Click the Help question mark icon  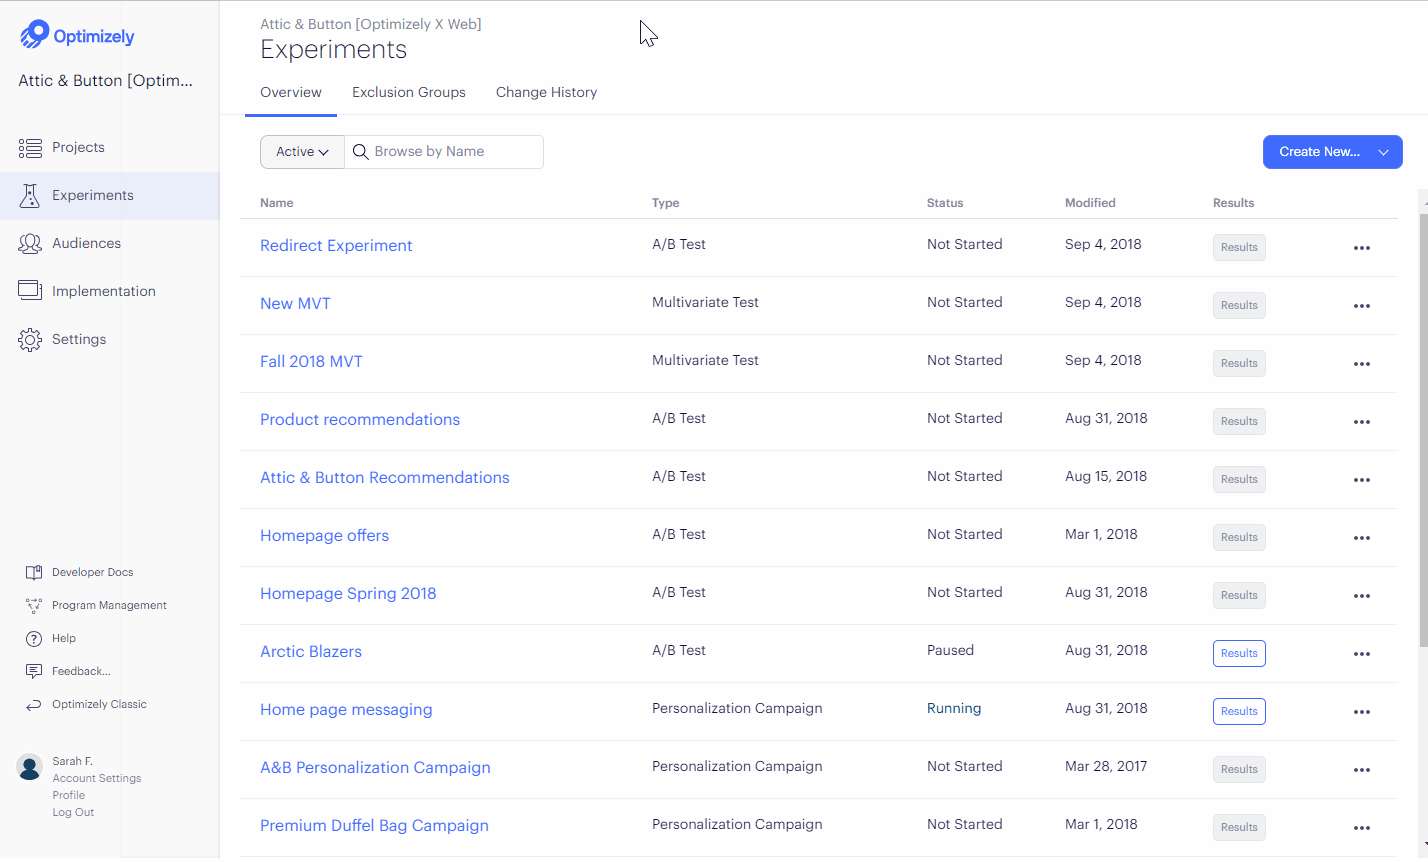(x=34, y=638)
